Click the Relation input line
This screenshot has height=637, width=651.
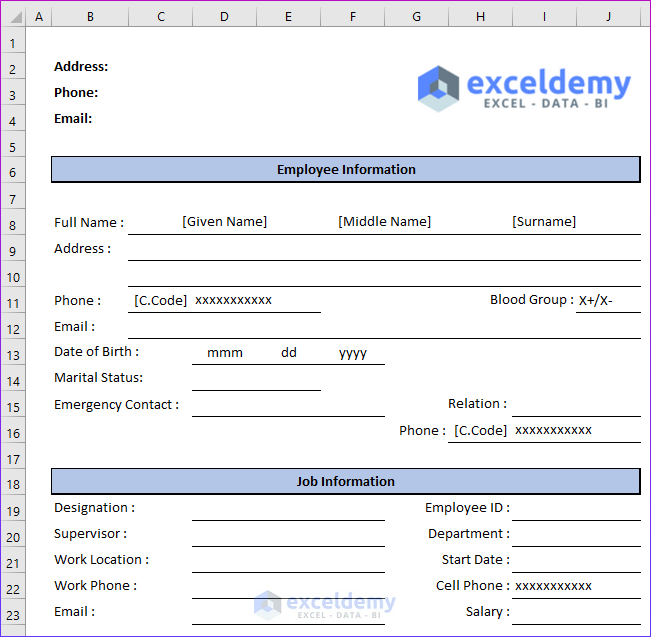coord(576,404)
